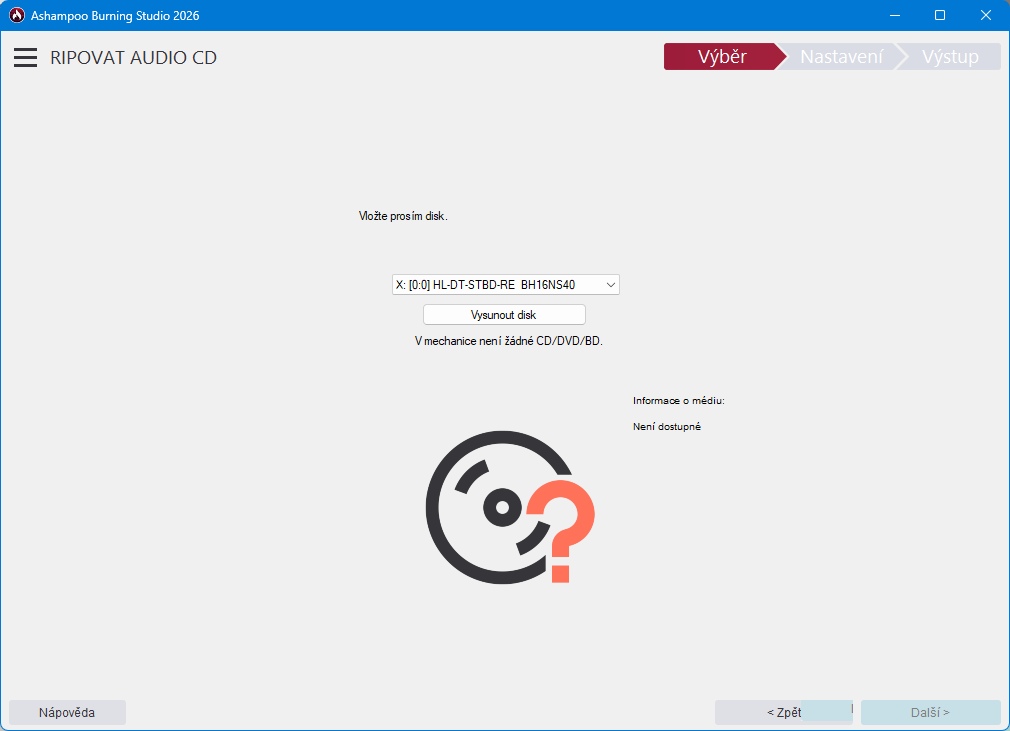
Task: Maximize the Burning Studio window
Action: [x=939, y=15]
